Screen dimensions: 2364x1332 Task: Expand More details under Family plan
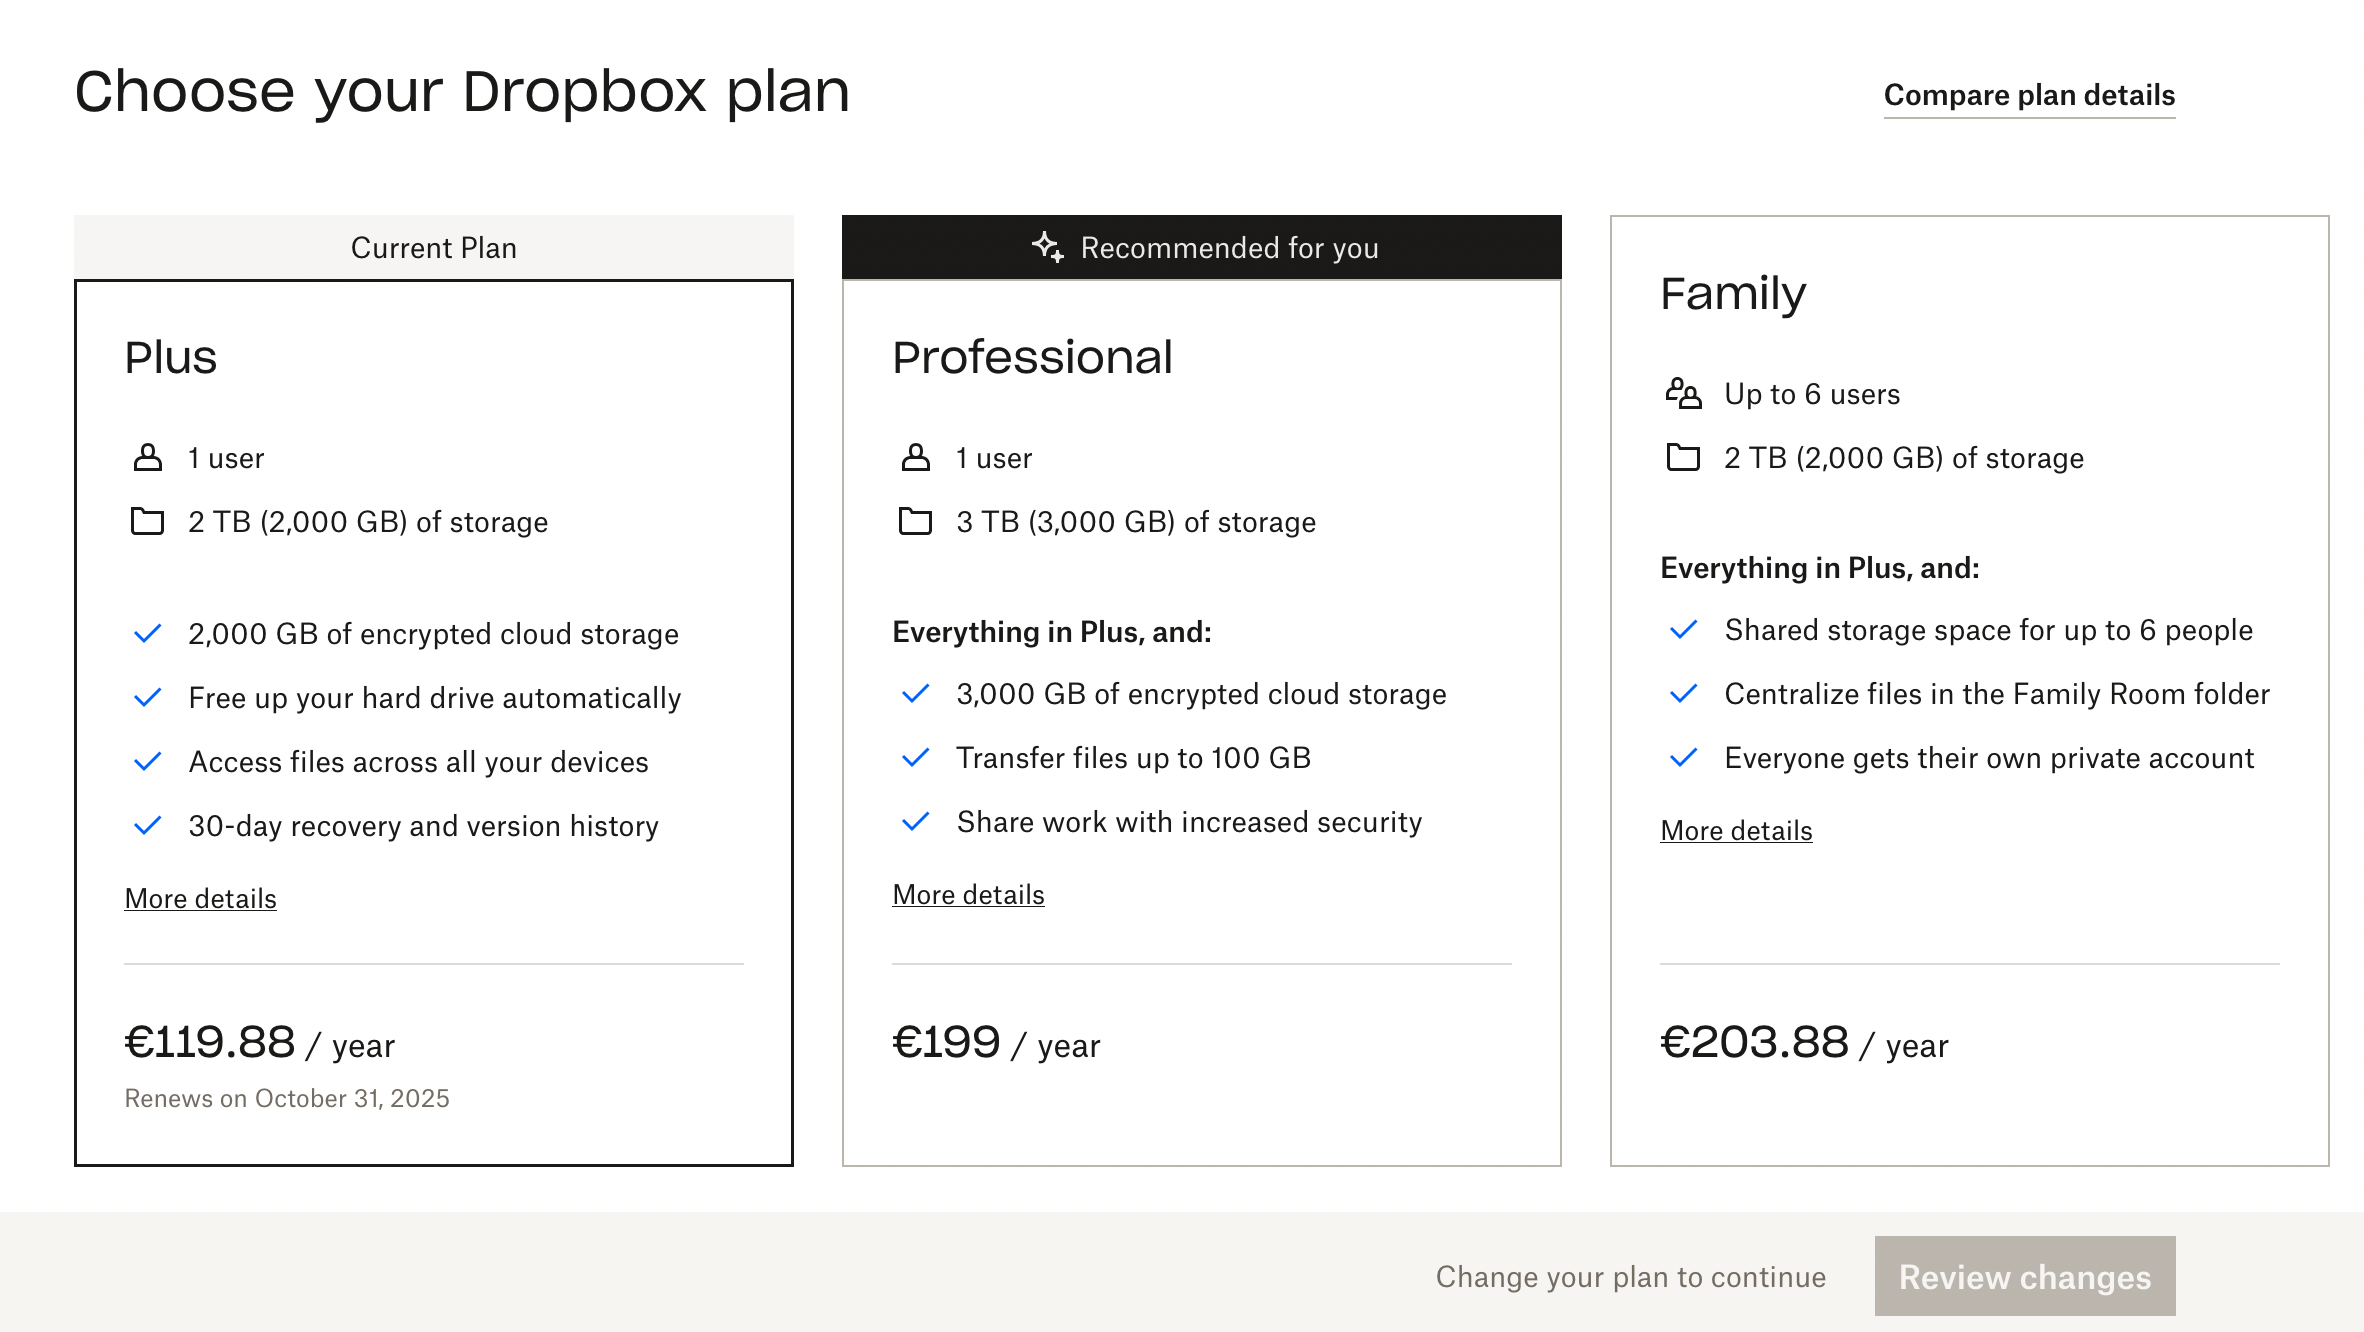point(1736,831)
